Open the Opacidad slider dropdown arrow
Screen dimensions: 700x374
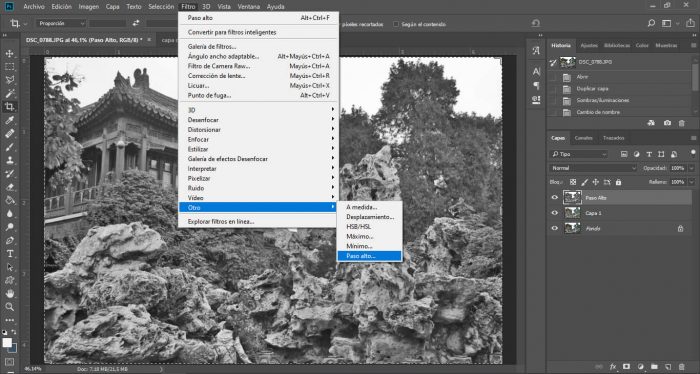click(x=692, y=168)
